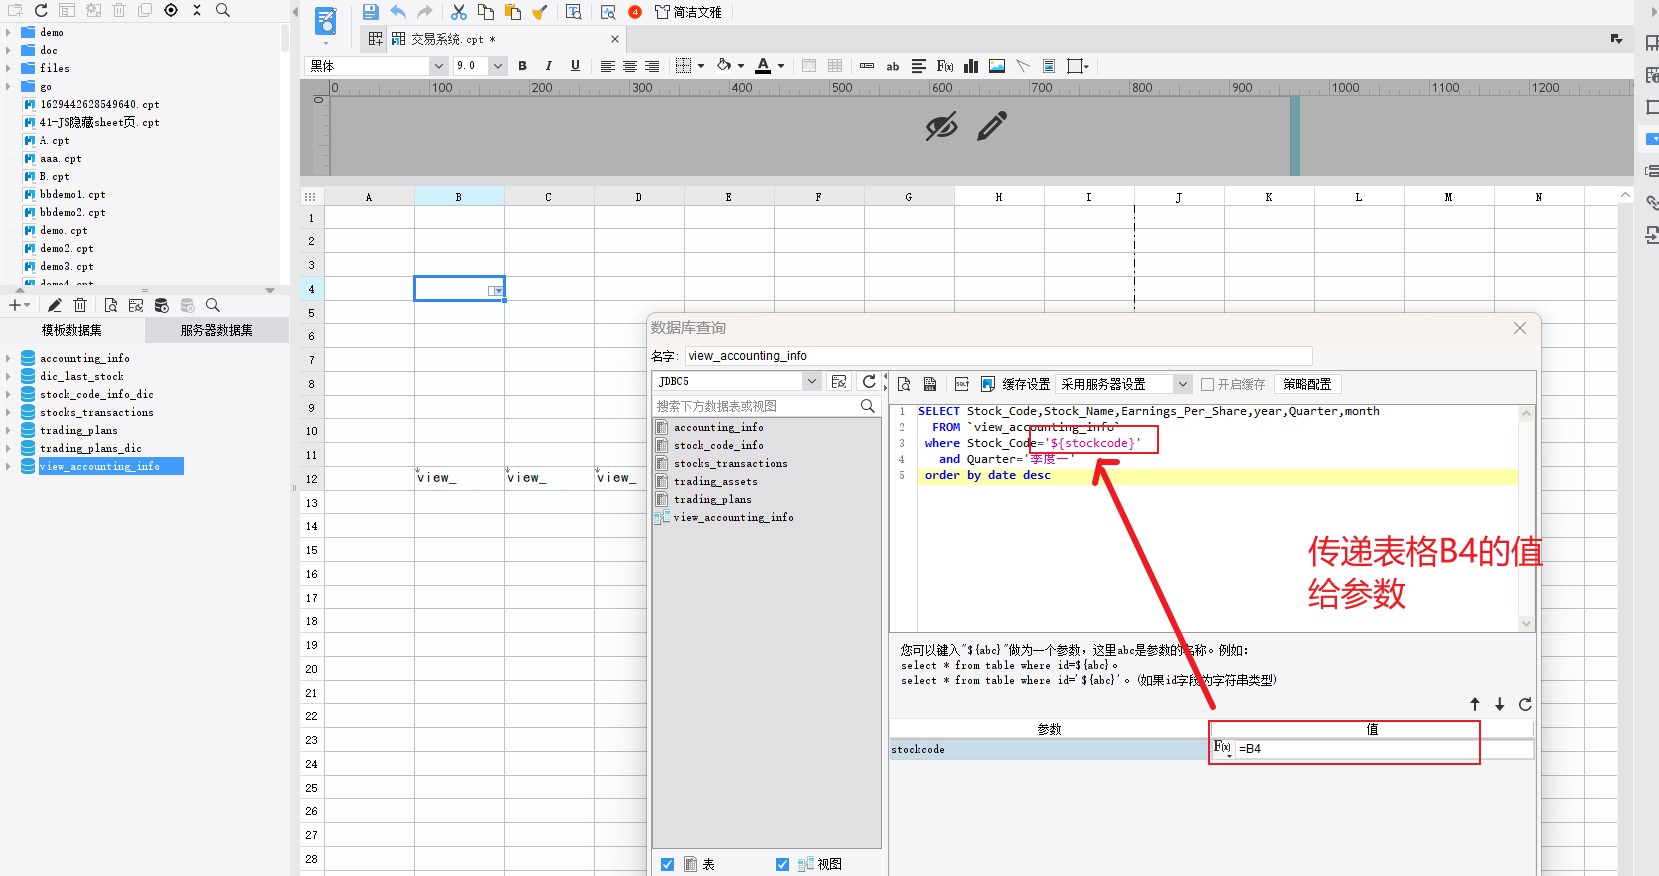Click the 简洁文雅 theme button
This screenshot has width=1659, height=876.
688,12
